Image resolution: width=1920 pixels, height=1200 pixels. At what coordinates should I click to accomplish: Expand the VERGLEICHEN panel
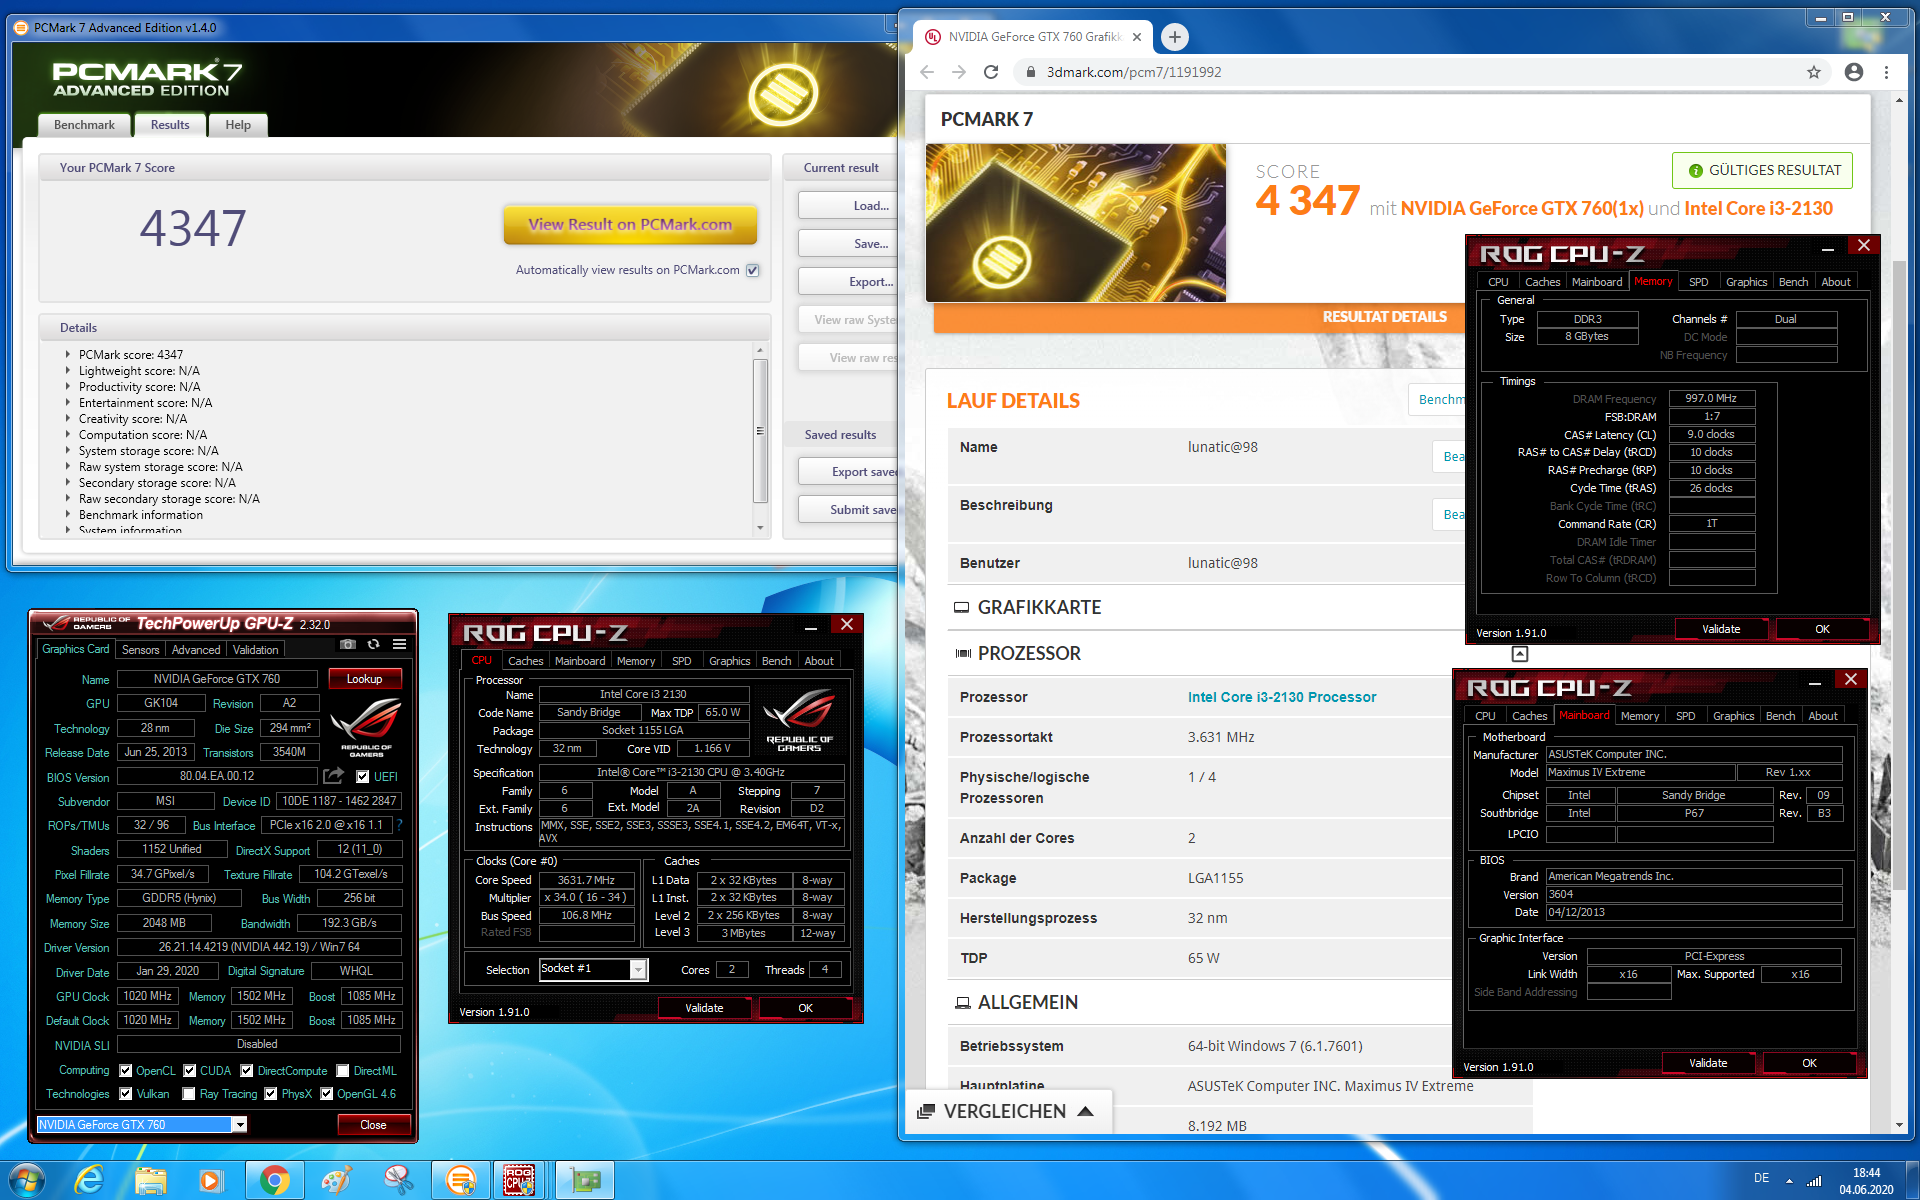pos(1007,1111)
